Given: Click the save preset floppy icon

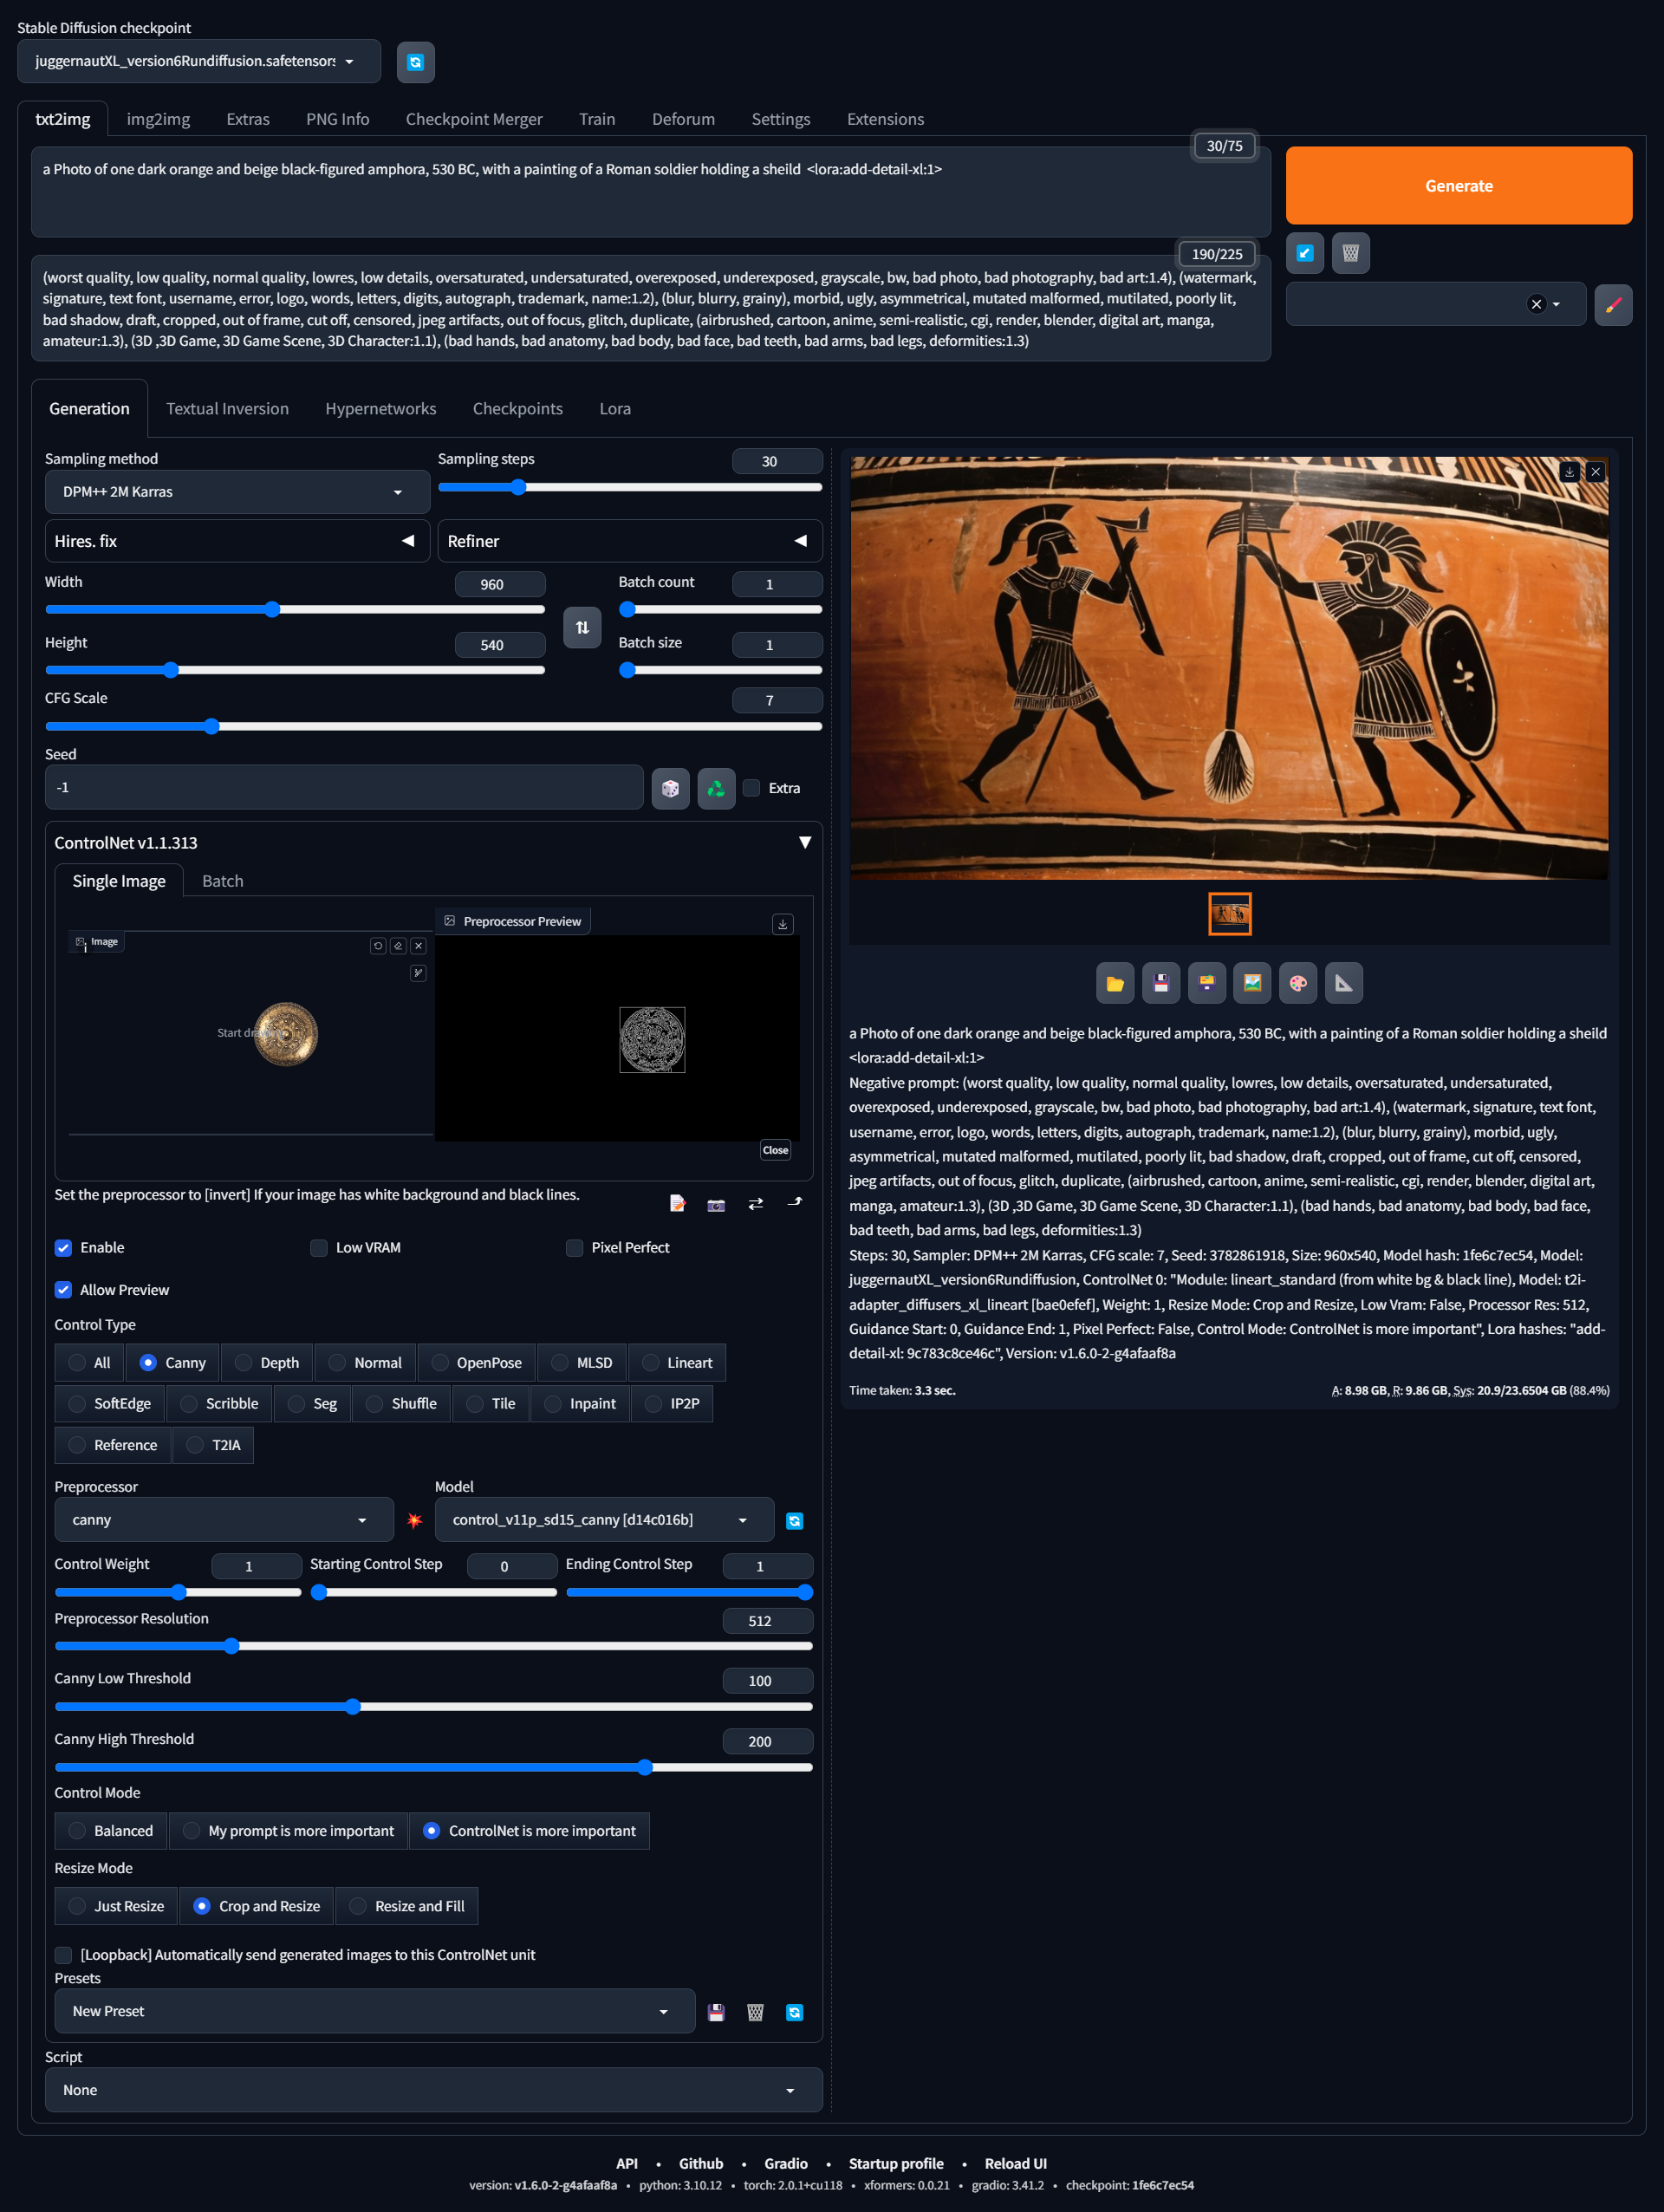Looking at the screenshot, I should click(x=716, y=2012).
